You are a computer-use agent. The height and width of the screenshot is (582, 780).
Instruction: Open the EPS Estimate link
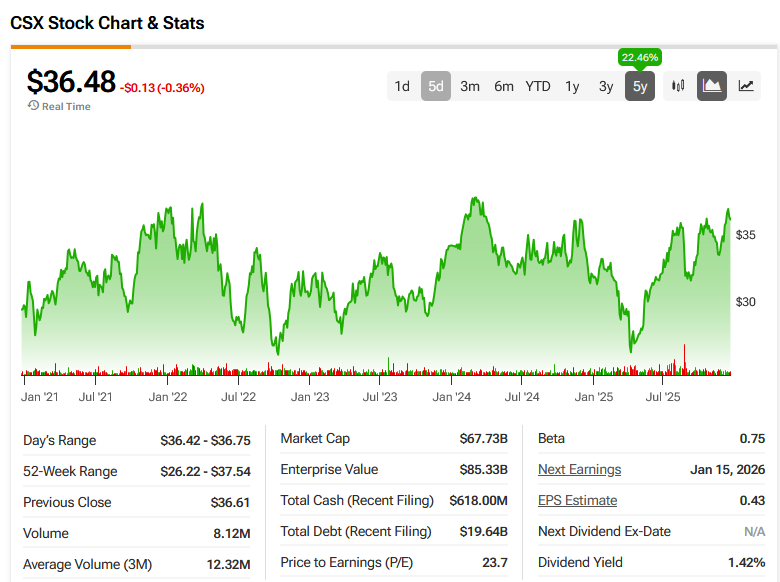pyautogui.click(x=577, y=500)
